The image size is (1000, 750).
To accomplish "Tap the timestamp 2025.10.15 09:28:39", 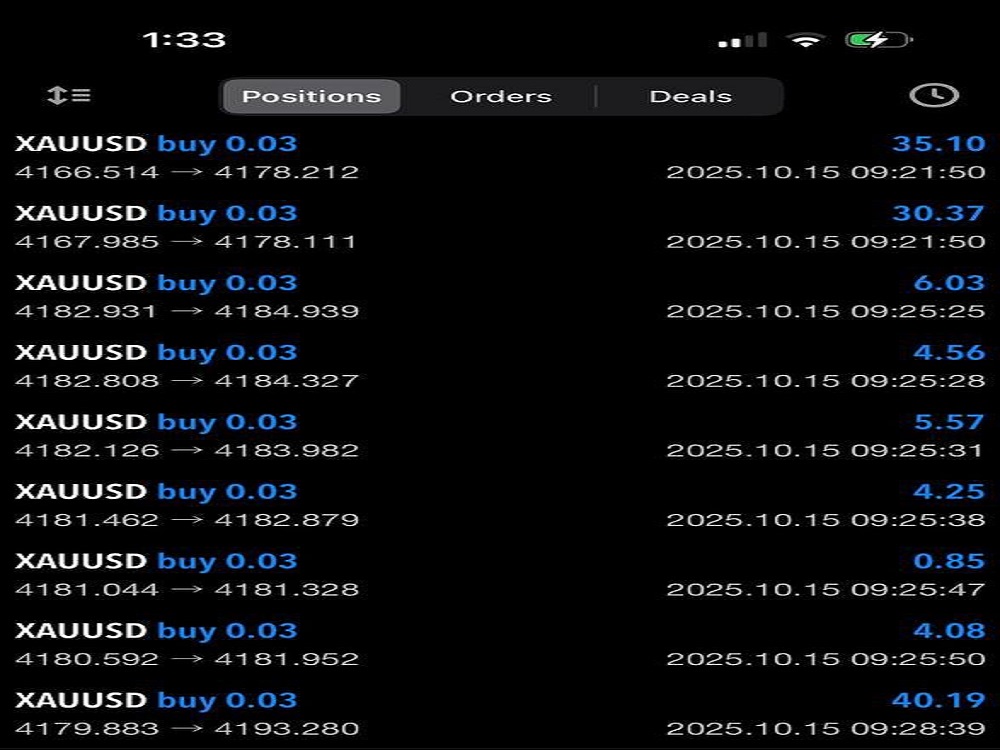I will 826,728.
